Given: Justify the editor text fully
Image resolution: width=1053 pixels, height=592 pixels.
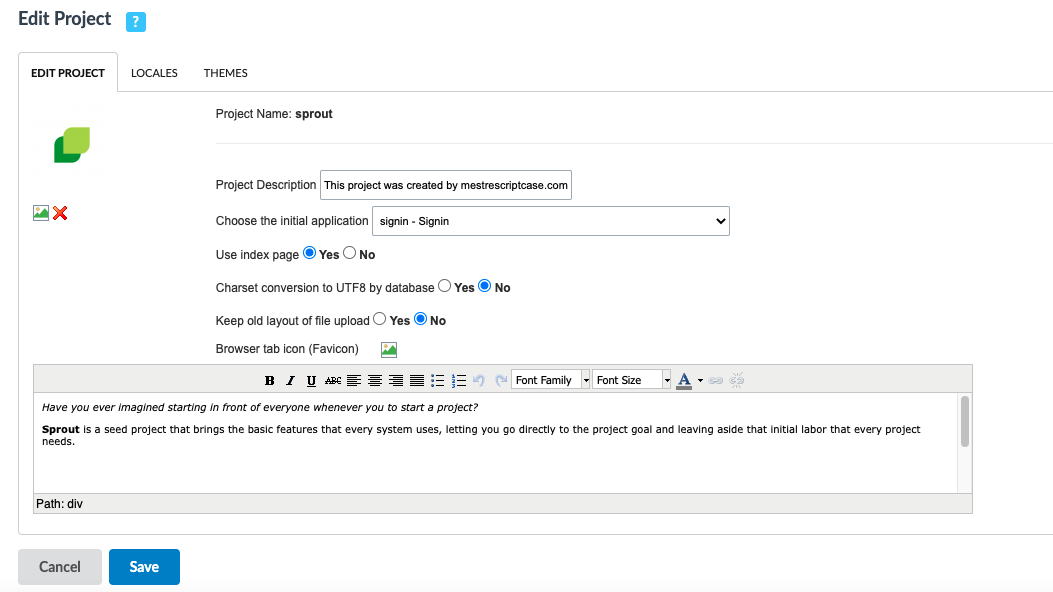Looking at the screenshot, I should pyautogui.click(x=417, y=381).
